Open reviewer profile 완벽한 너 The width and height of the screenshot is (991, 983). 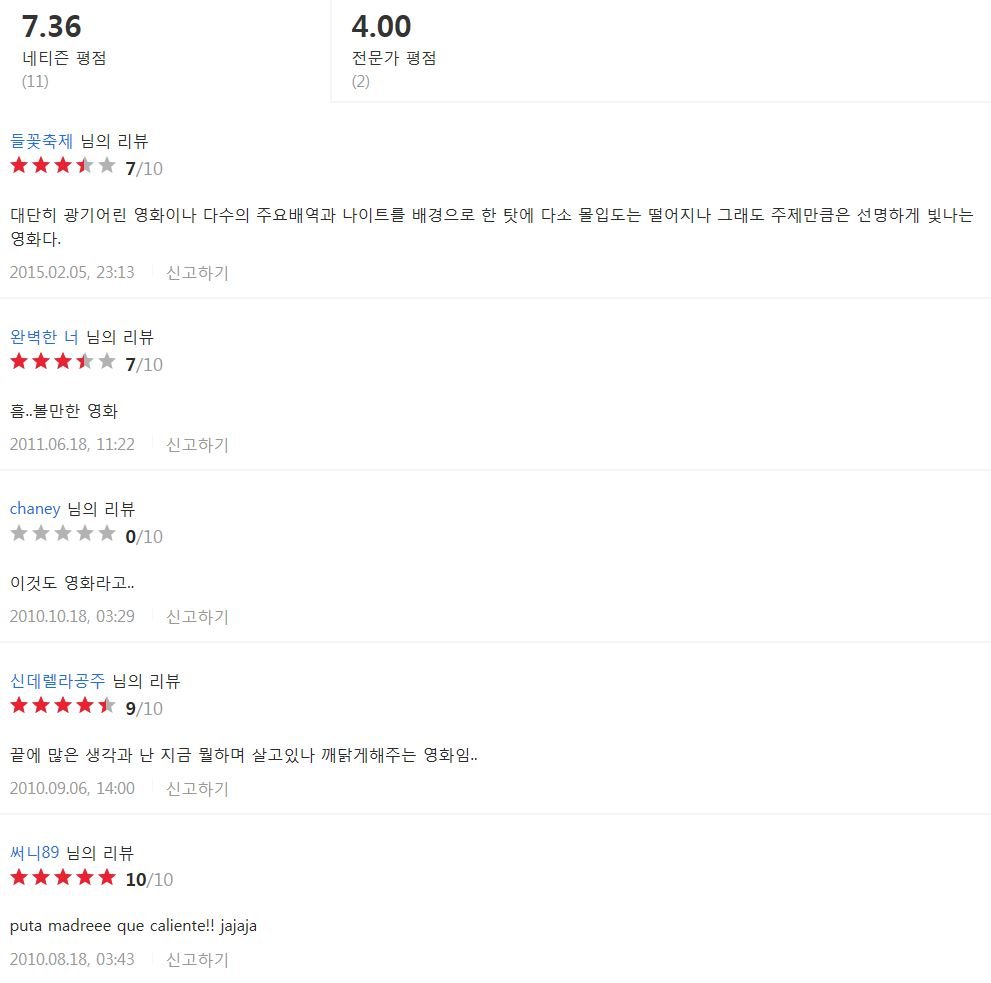coord(44,337)
